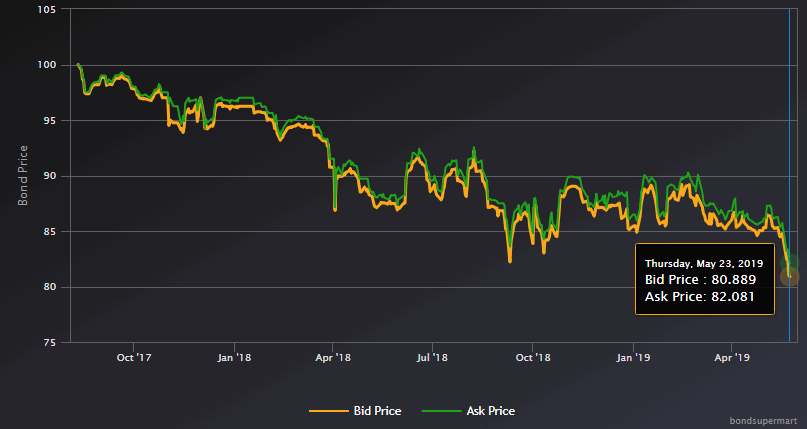Click the highlighted May 23, 2019 data point marker
807x429 pixels.
[790, 277]
